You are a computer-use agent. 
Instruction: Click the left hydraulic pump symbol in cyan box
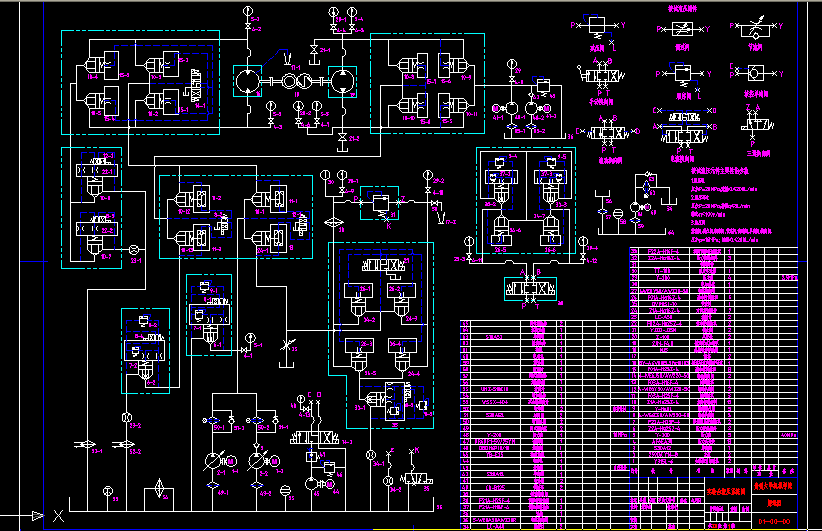246,81
